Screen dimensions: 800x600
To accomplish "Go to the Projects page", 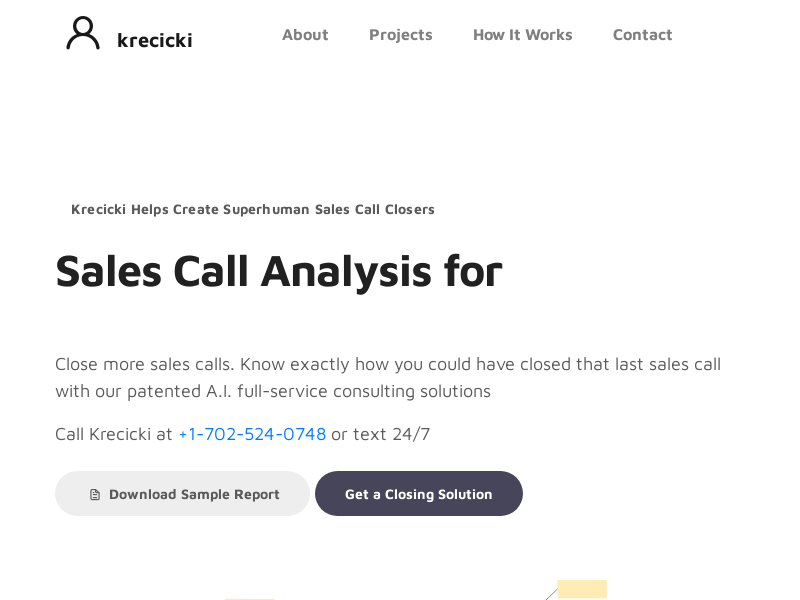I will pyautogui.click(x=401, y=35).
